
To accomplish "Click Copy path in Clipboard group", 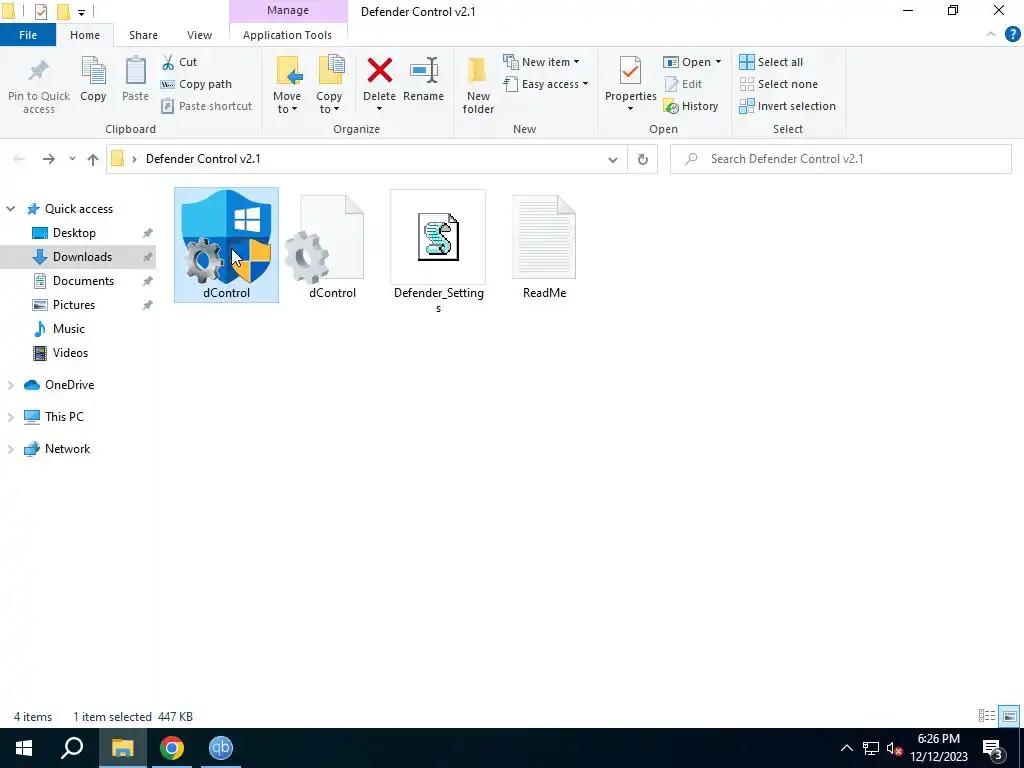I will coord(196,84).
